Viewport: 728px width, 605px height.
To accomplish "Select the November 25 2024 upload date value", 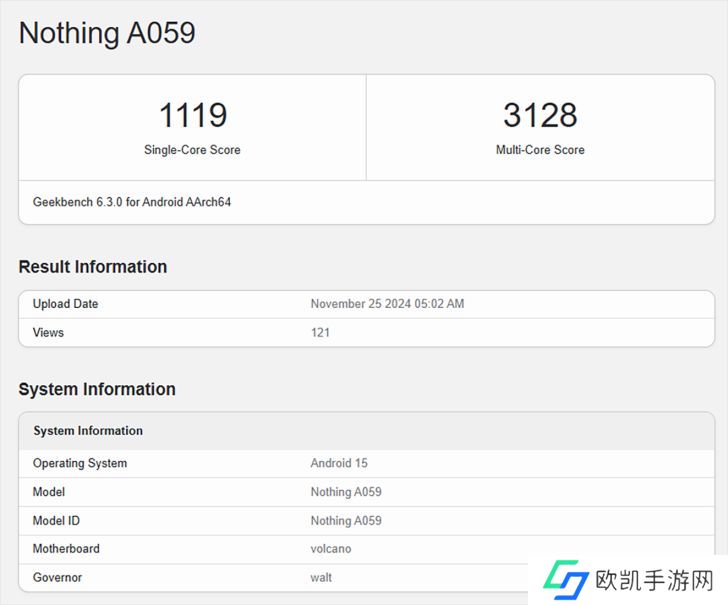I will pos(387,304).
